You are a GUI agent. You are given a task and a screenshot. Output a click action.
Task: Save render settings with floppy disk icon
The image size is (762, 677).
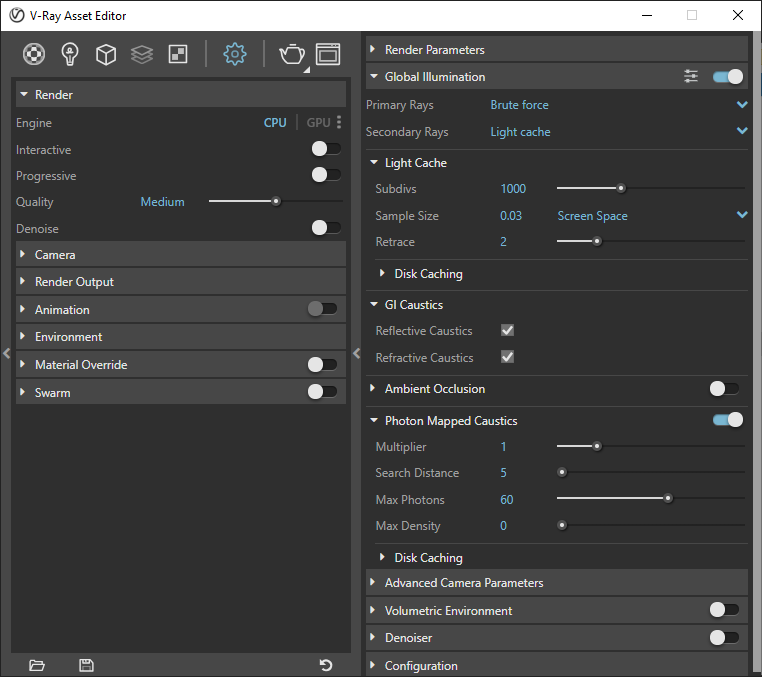pos(86,665)
